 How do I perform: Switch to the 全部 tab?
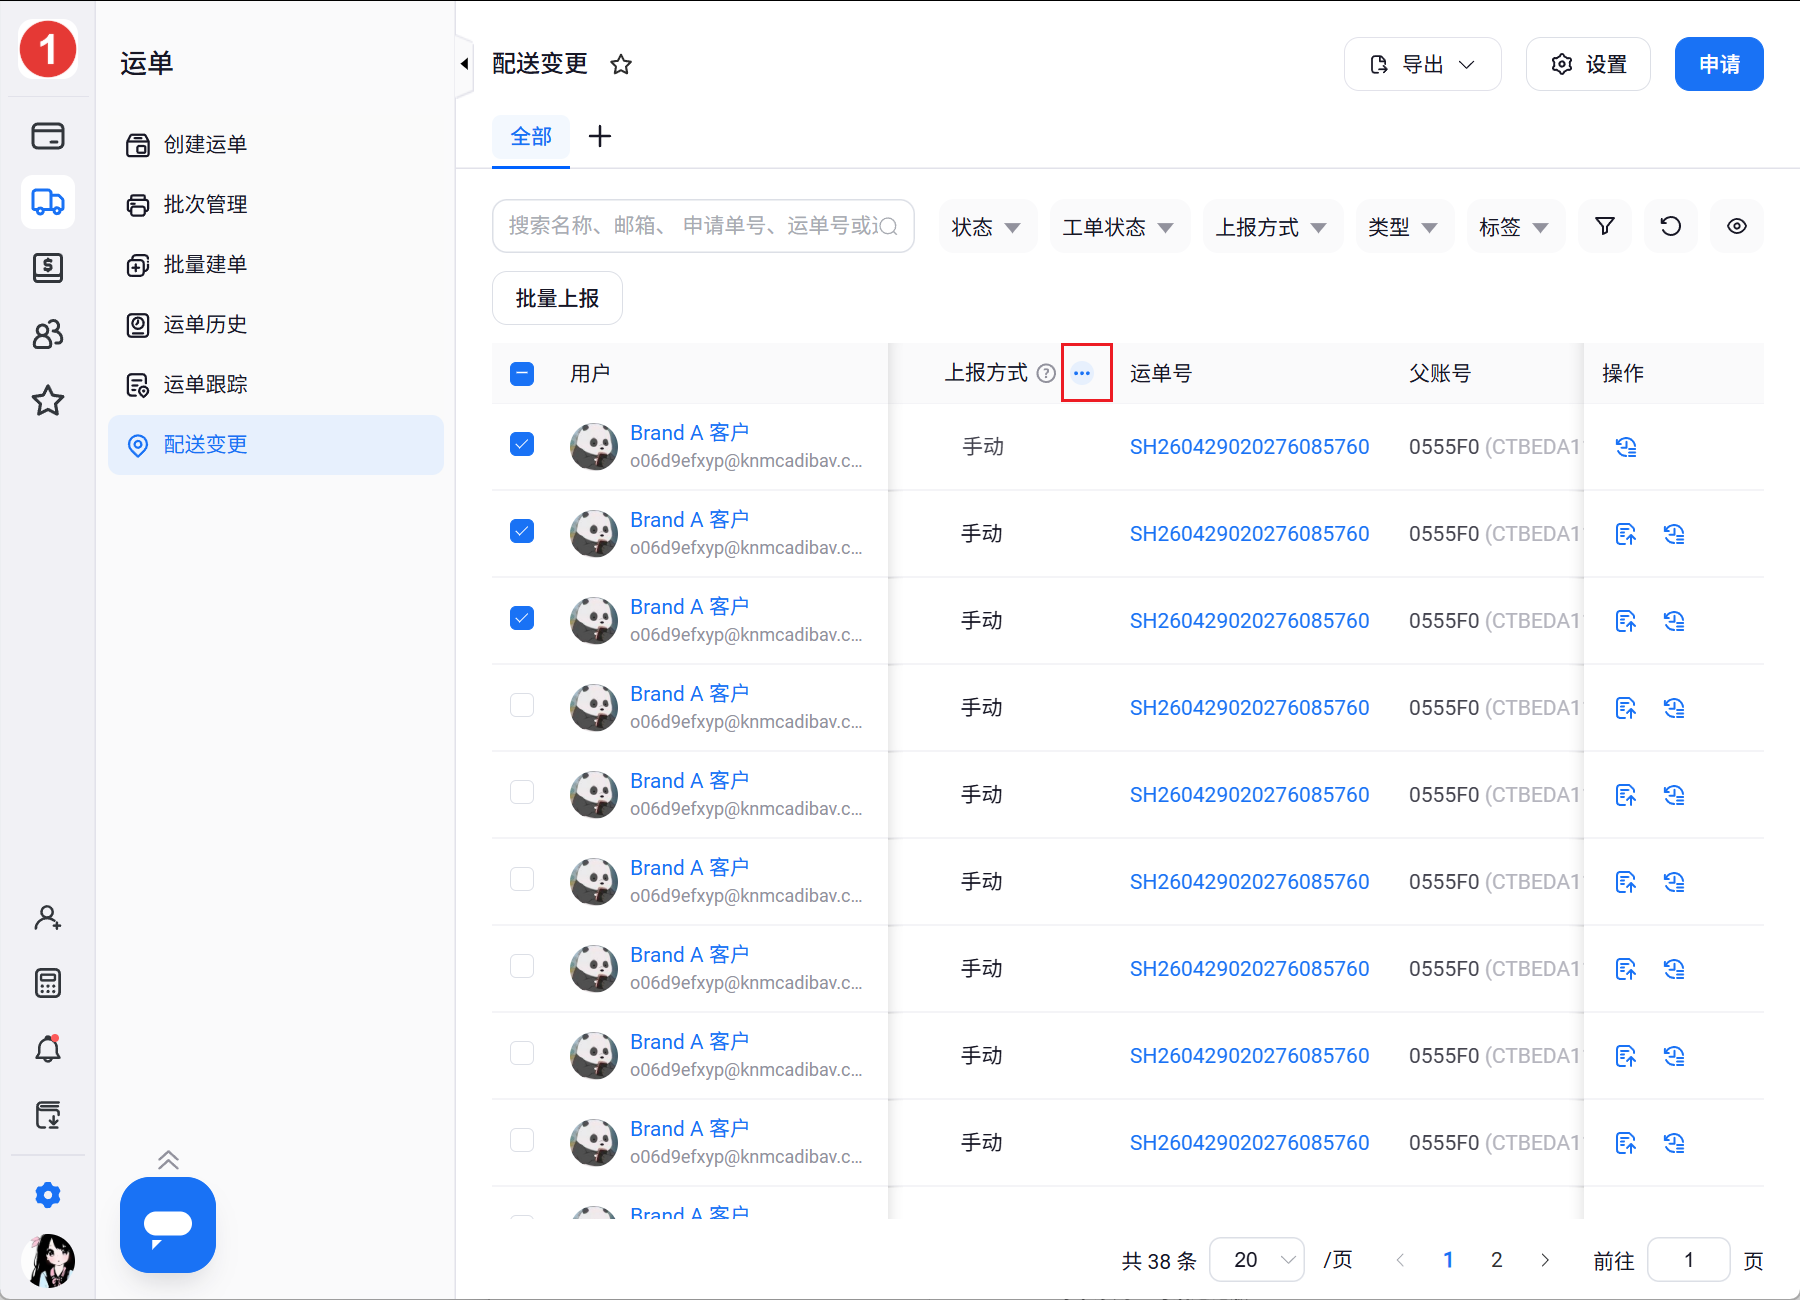(x=531, y=138)
